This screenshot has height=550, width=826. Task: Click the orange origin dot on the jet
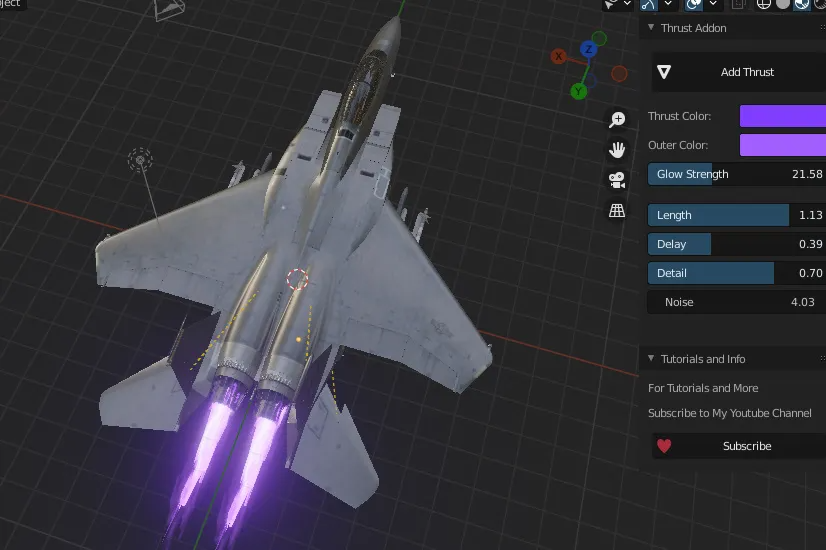(299, 340)
